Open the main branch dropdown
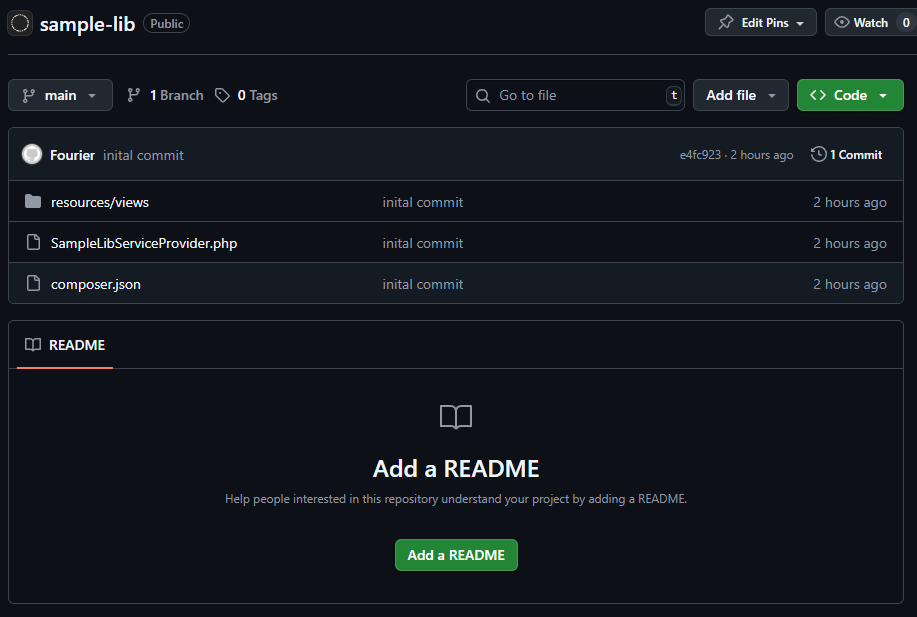Screen dimensions: 917x617 60,95
